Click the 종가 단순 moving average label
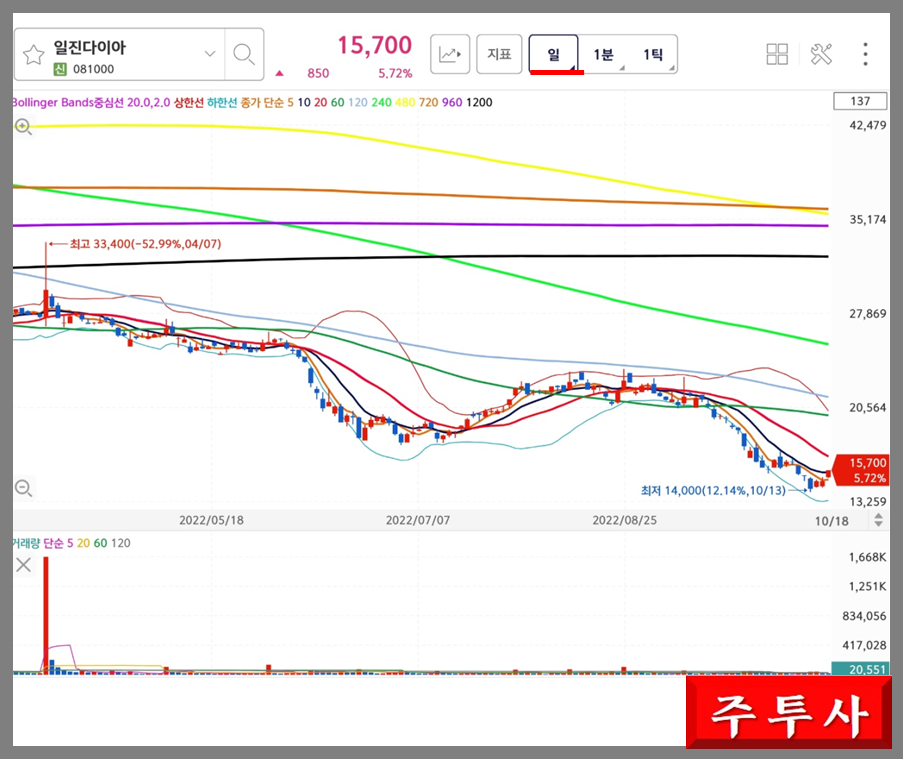903x759 pixels. pyautogui.click(x=262, y=103)
